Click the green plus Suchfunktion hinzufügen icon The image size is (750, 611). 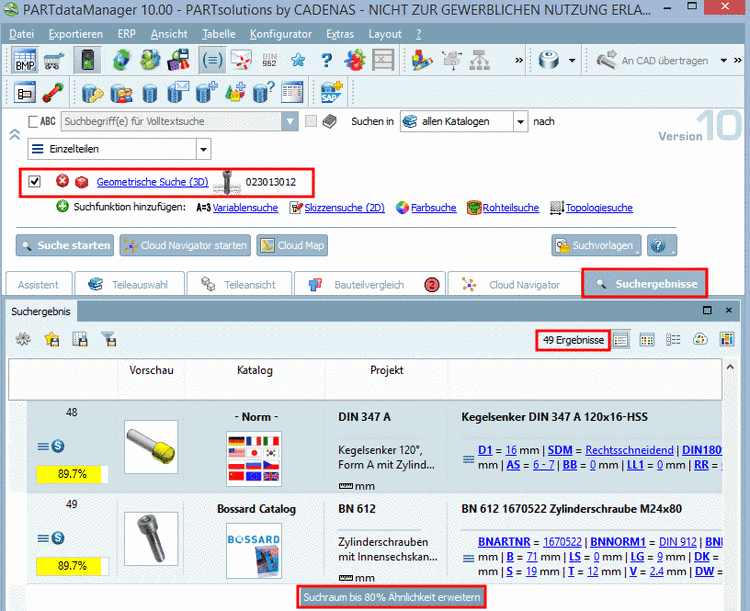click(62, 207)
